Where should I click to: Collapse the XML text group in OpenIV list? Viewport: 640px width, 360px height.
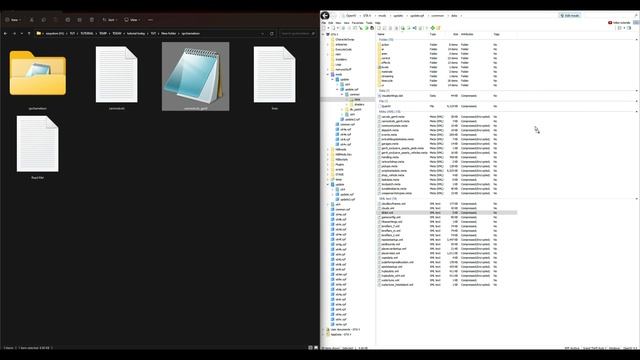pos(637,199)
